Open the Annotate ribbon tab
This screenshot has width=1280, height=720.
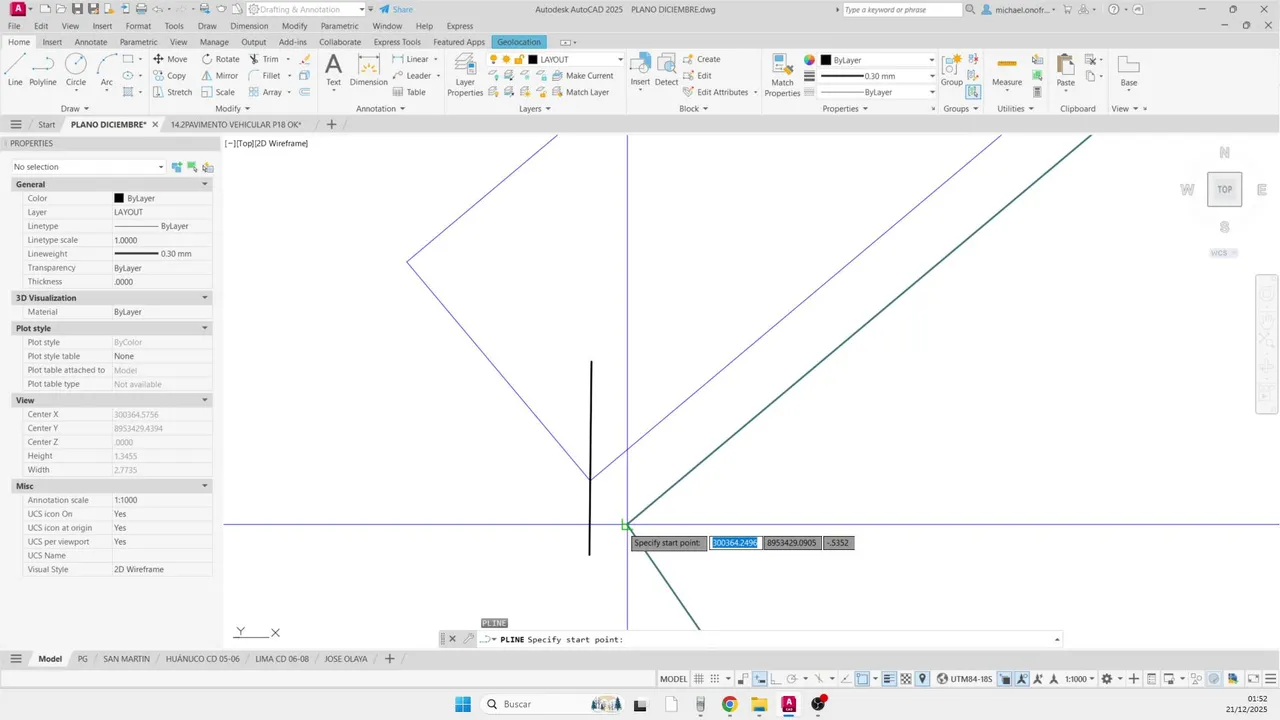point(91,42)
